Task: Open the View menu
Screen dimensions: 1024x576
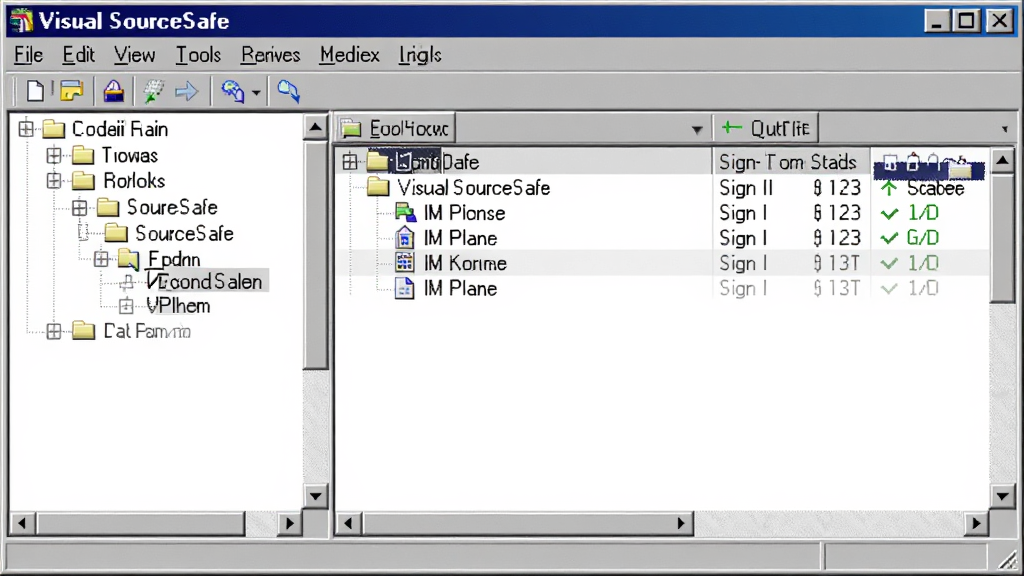Action: tap(135, 55)
